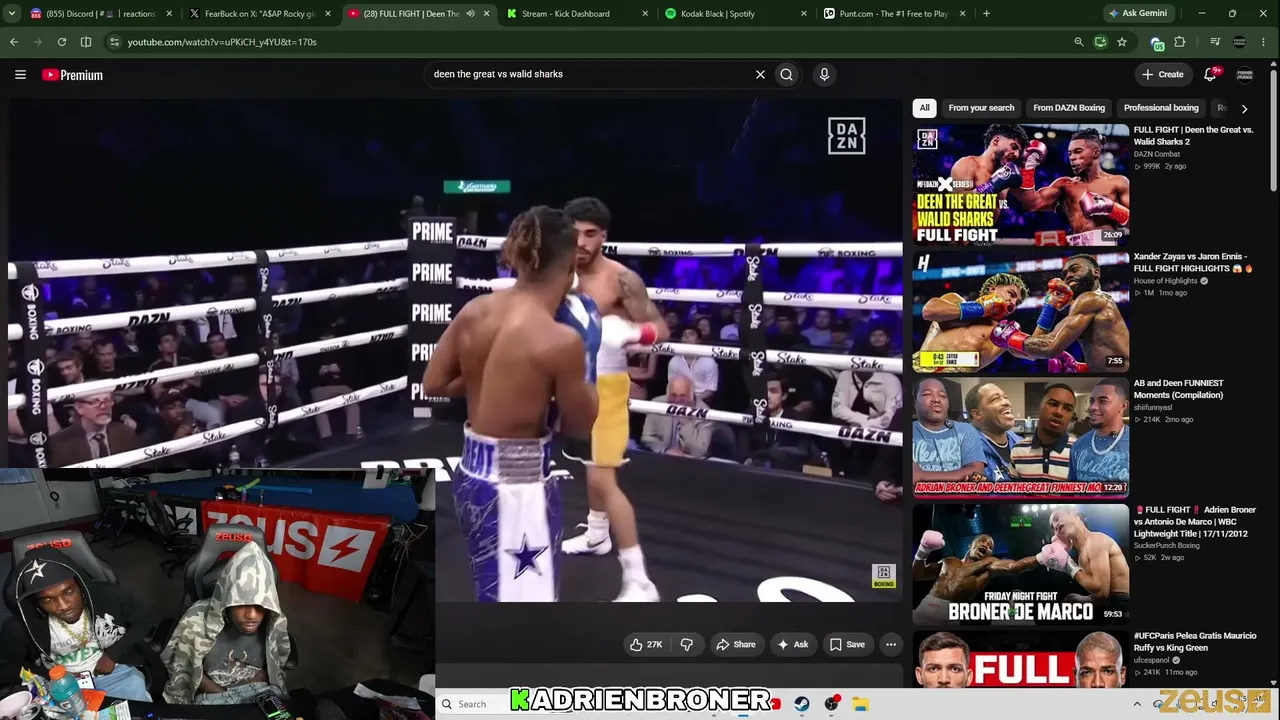
Task: Open the UFCParis Ruffy vs Green thumbnail
Action: (1020, 658)
